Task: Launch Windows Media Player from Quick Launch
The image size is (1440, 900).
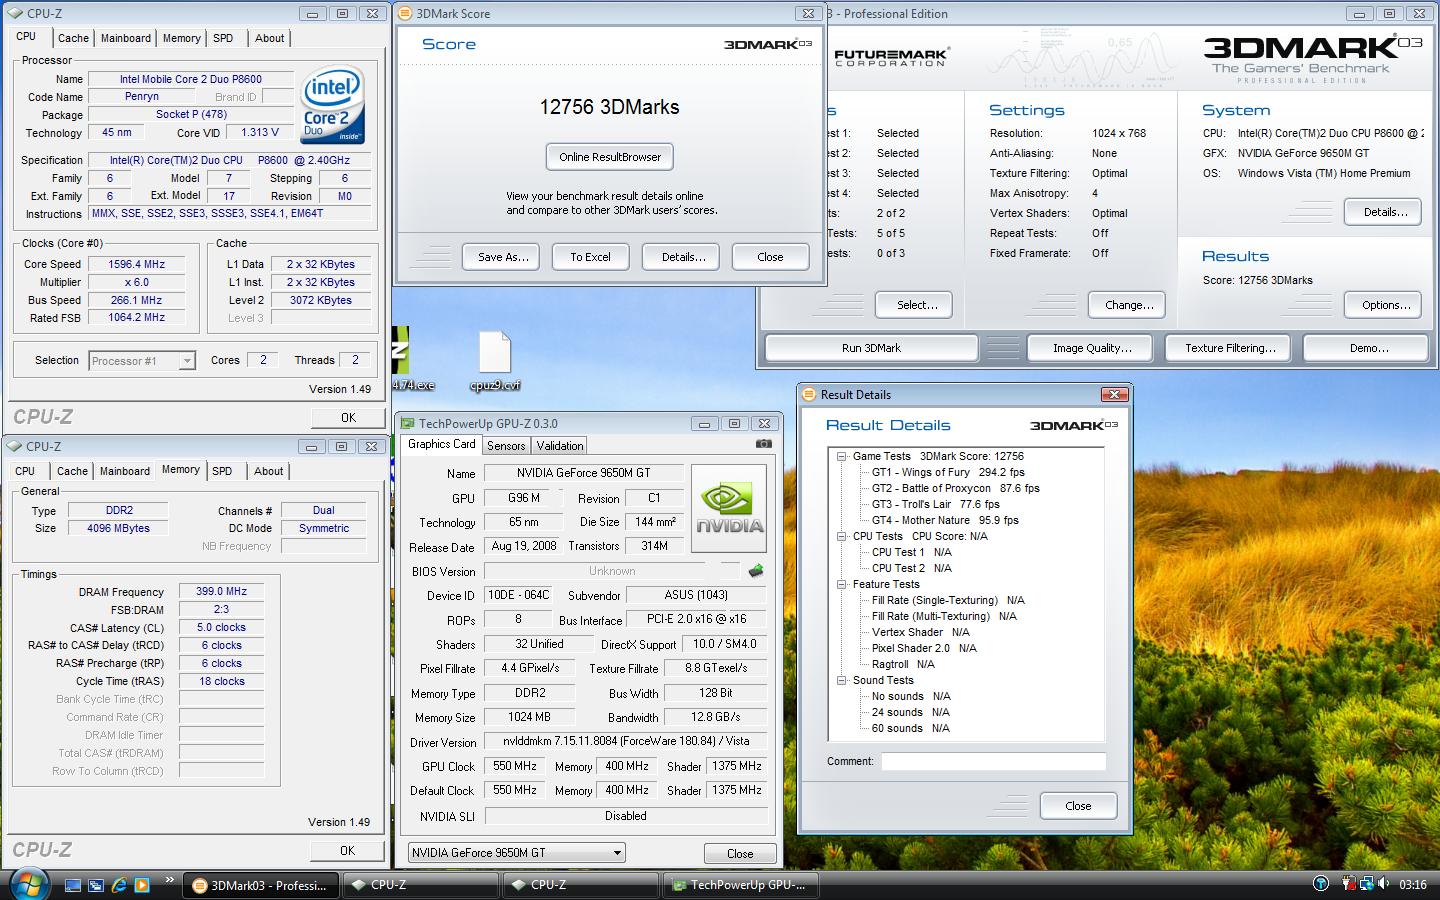Action: click(x=142, y=885)
